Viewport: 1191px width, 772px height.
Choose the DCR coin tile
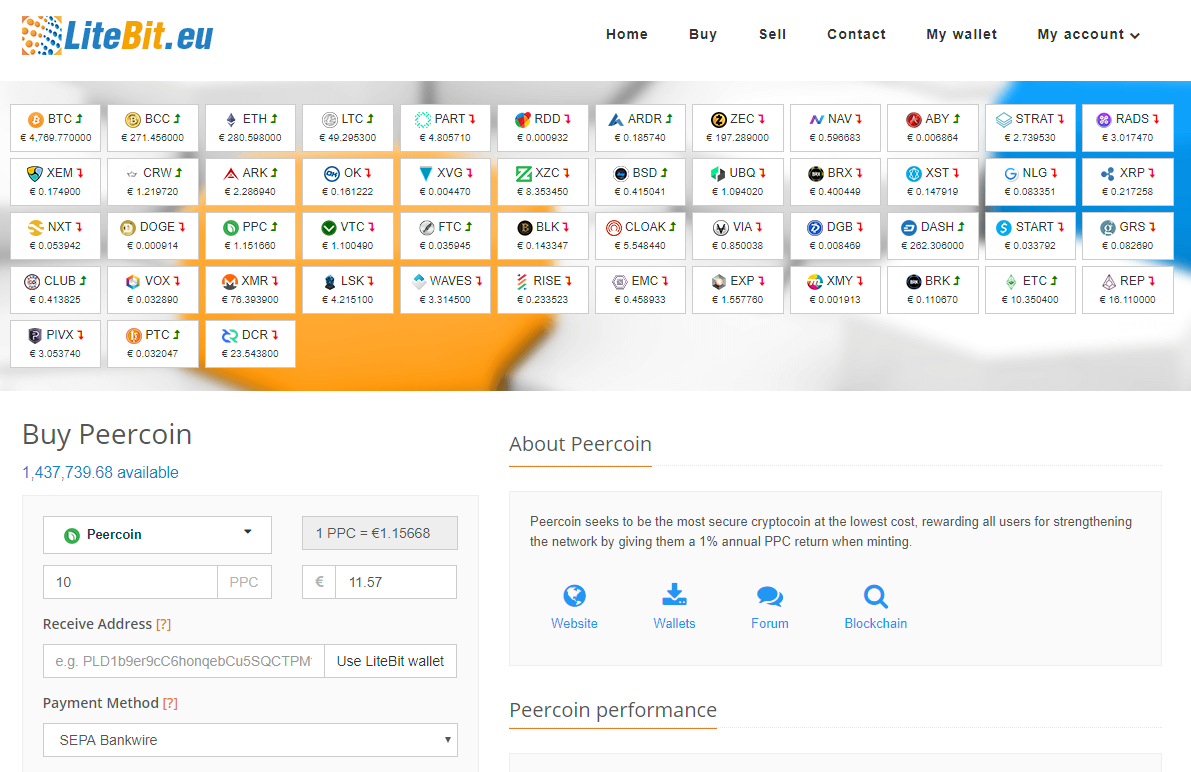click(250, 343)
